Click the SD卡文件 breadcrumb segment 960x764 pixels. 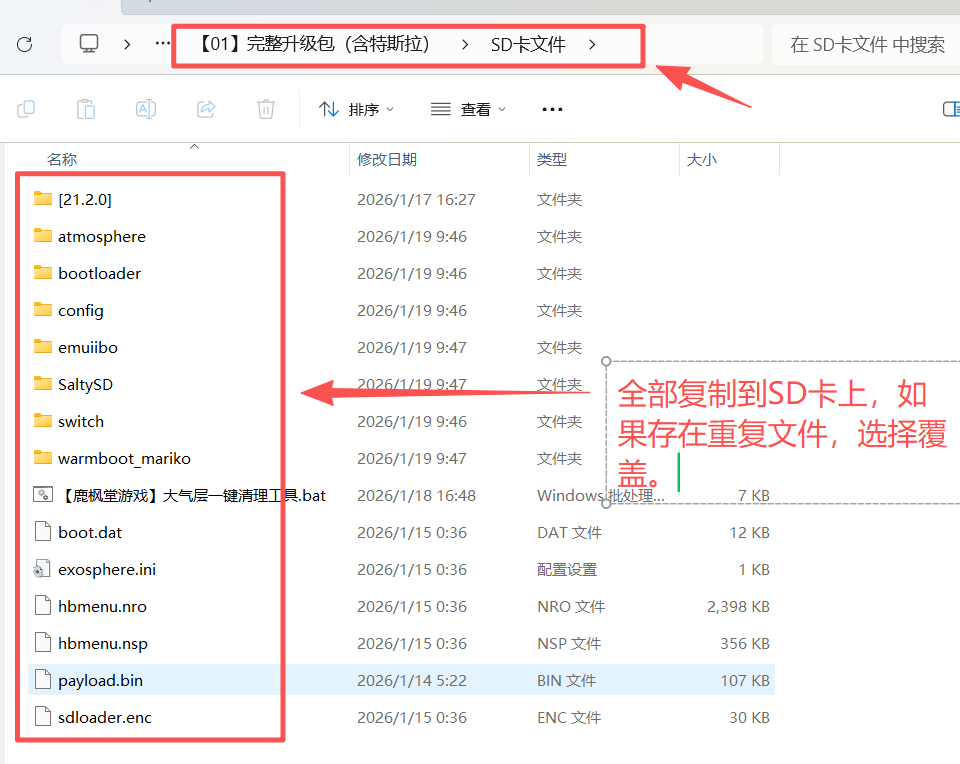(x=527, y=44)
